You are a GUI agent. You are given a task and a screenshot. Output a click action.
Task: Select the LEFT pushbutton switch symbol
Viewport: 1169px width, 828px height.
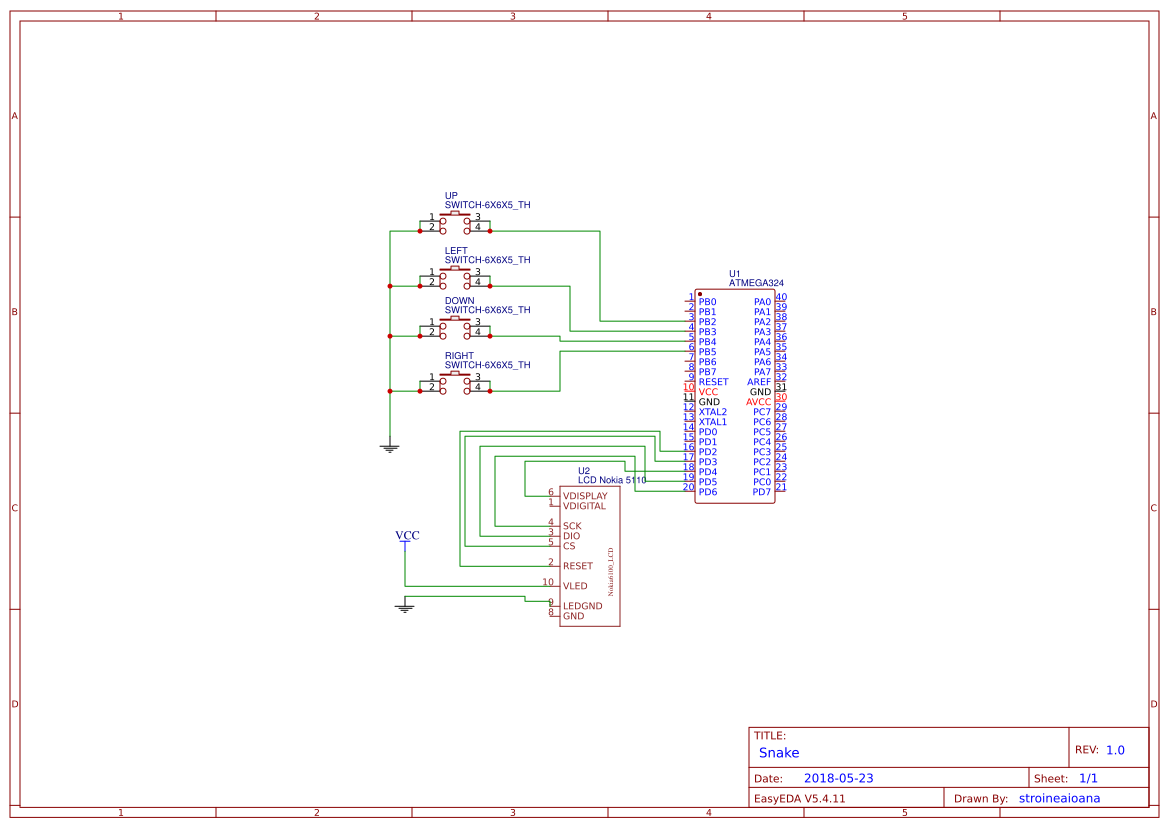click(455, 277)
